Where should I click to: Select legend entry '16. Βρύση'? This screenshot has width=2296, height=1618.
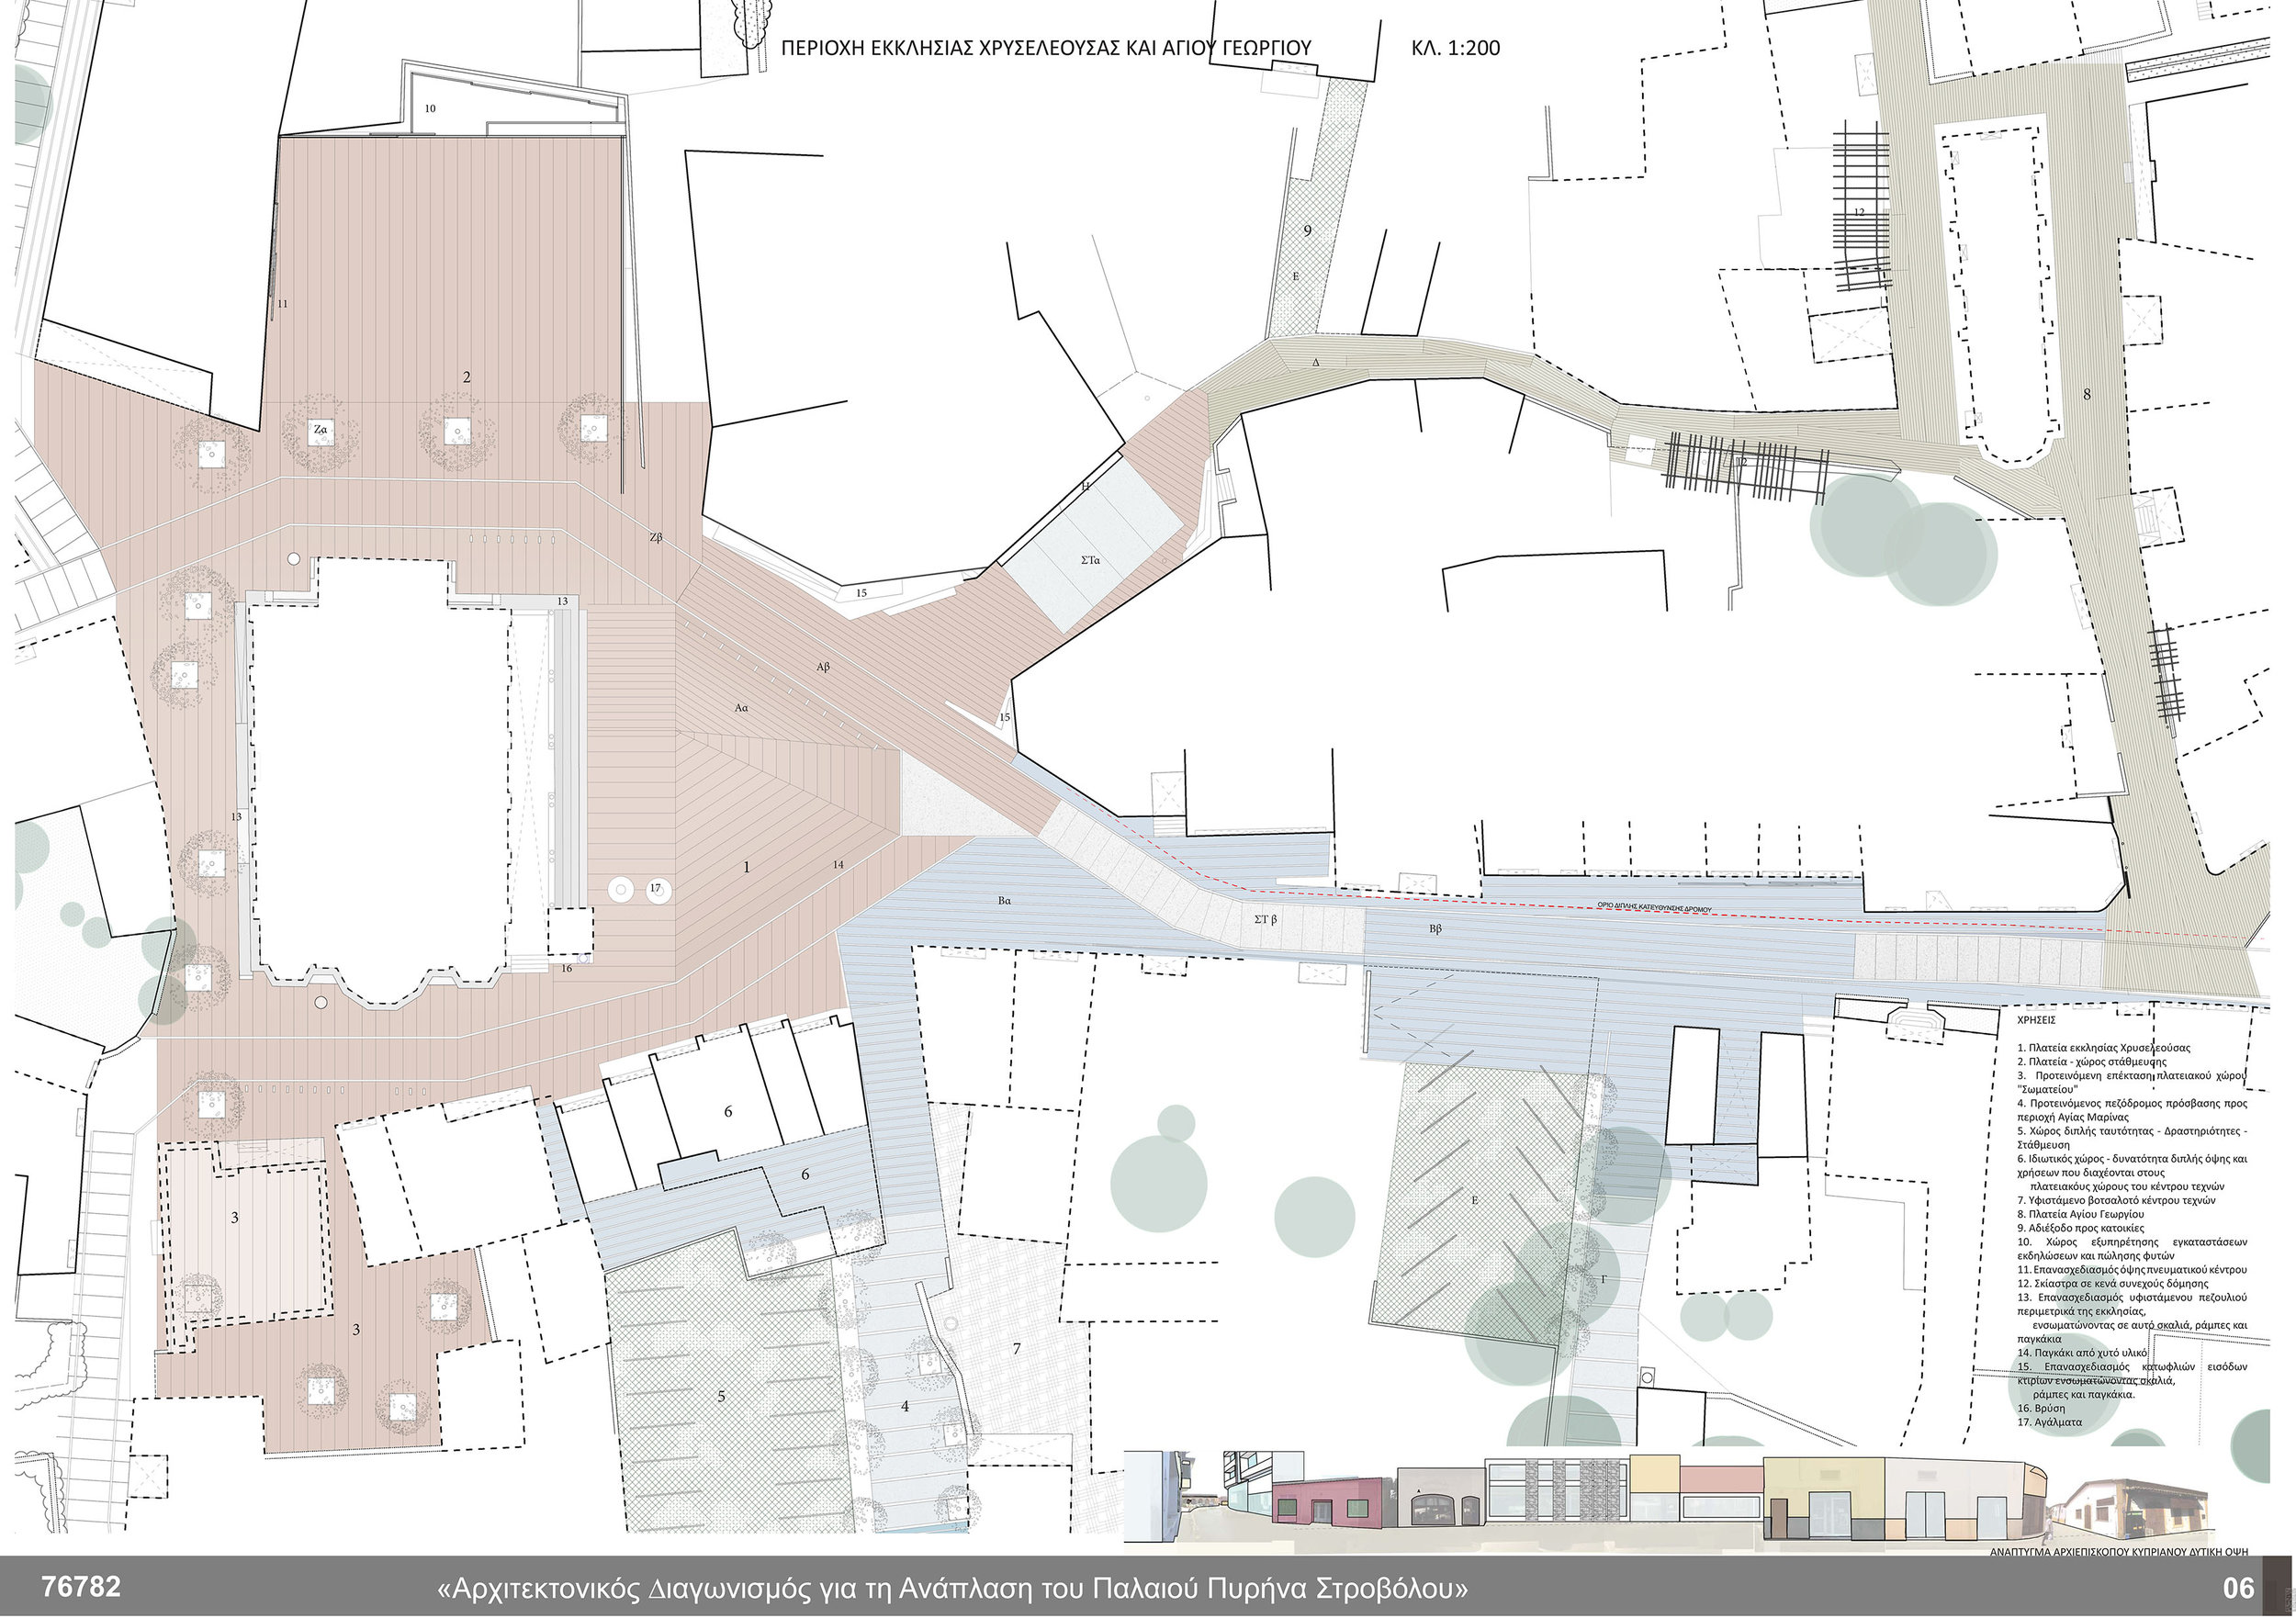click(2041, 1408)
